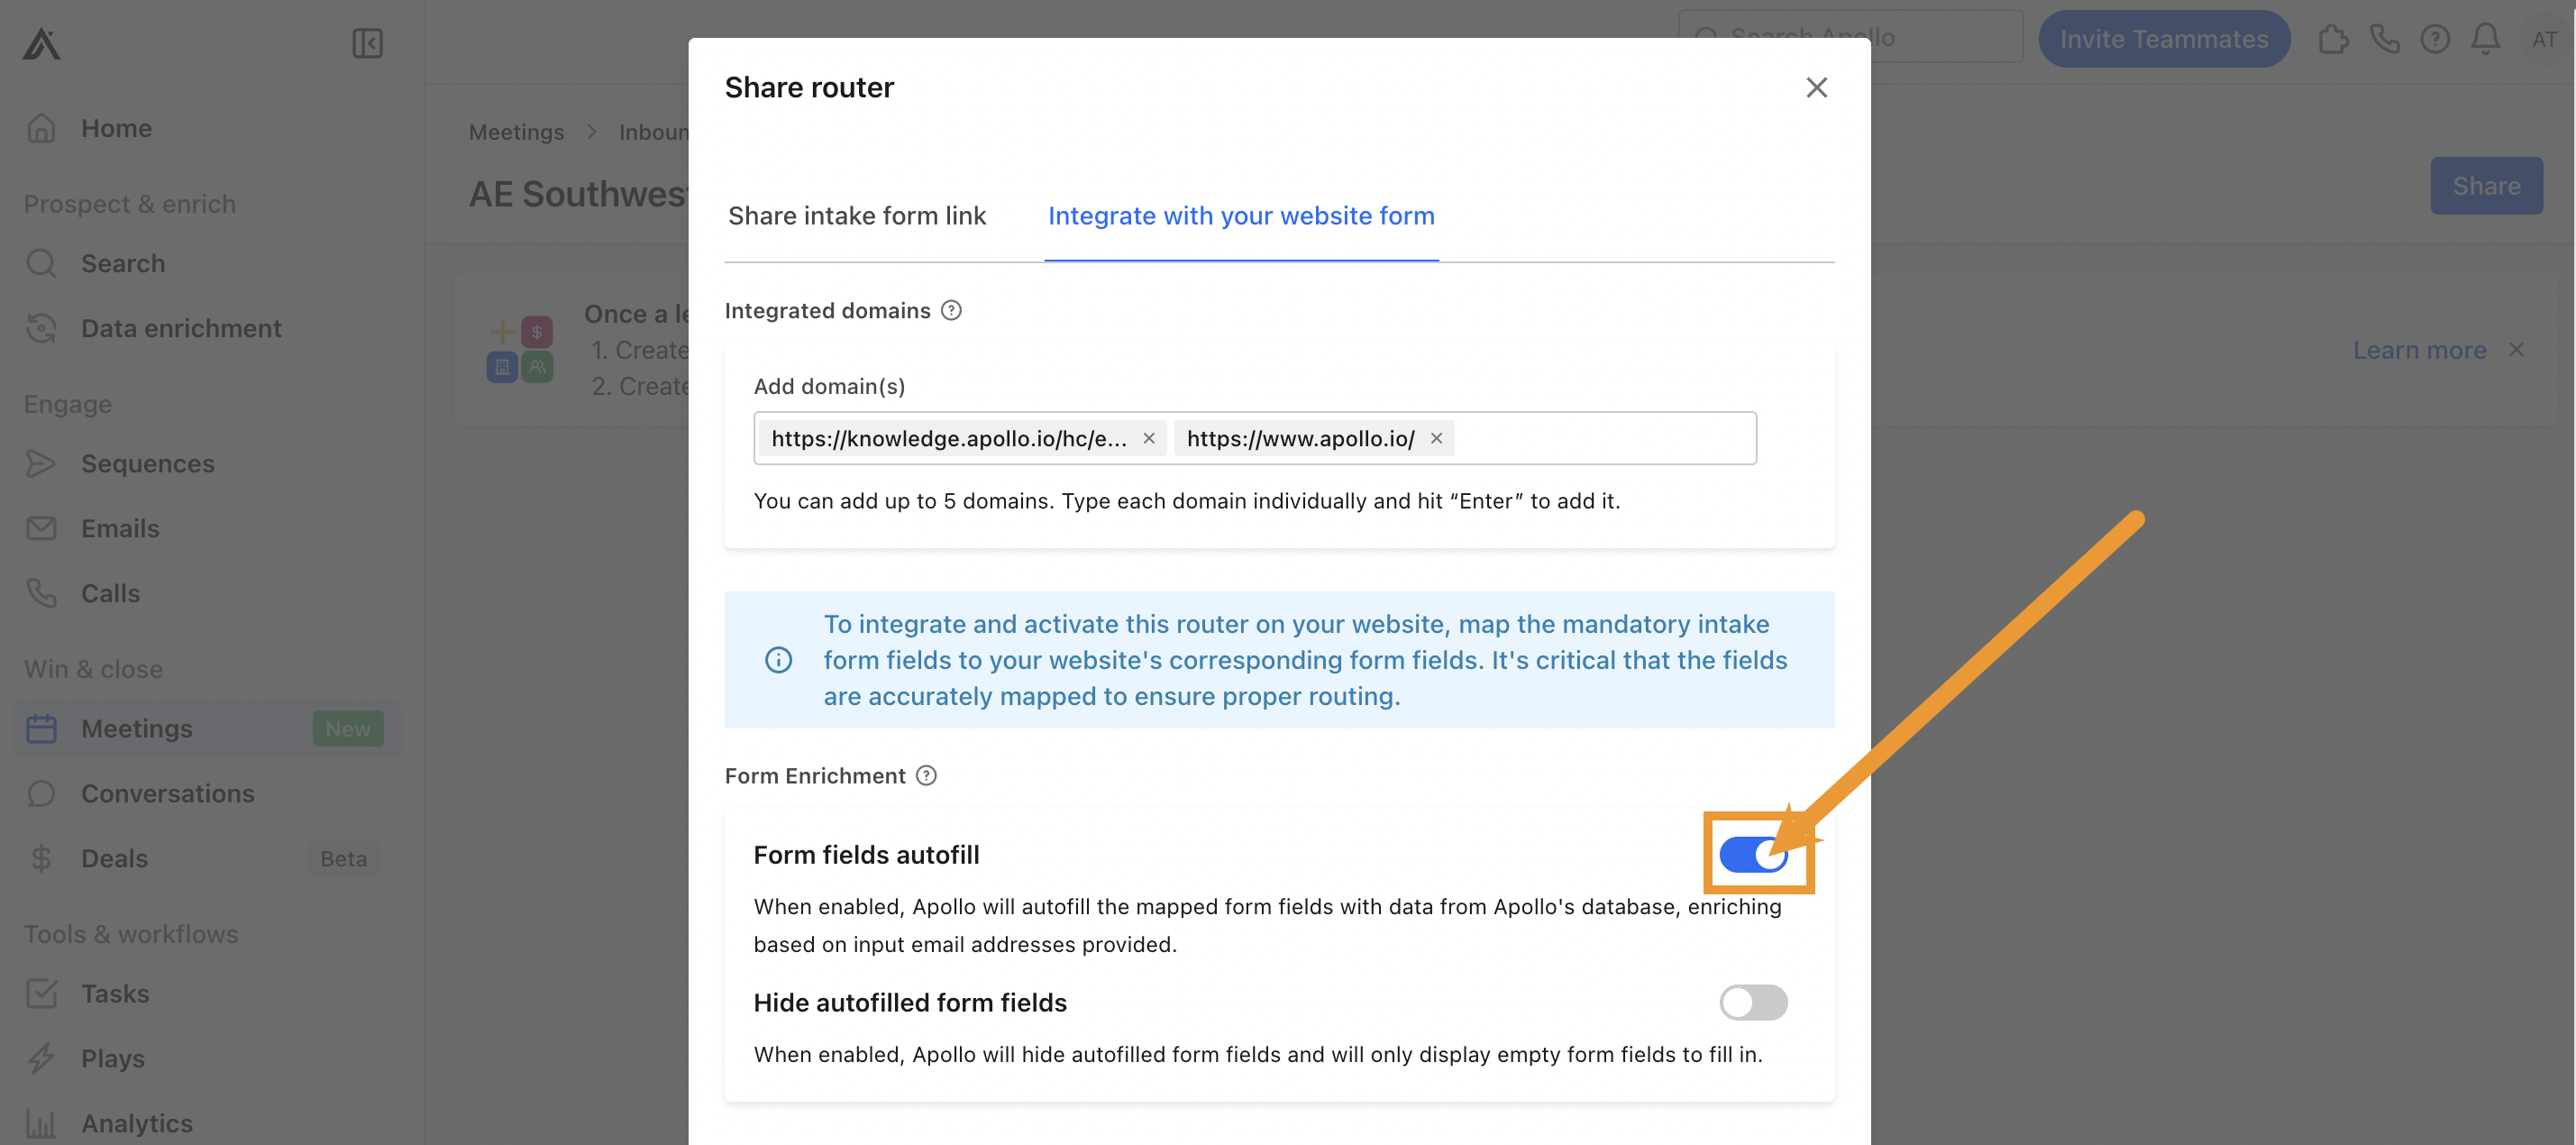Open the Conversations section

(167, 793)
